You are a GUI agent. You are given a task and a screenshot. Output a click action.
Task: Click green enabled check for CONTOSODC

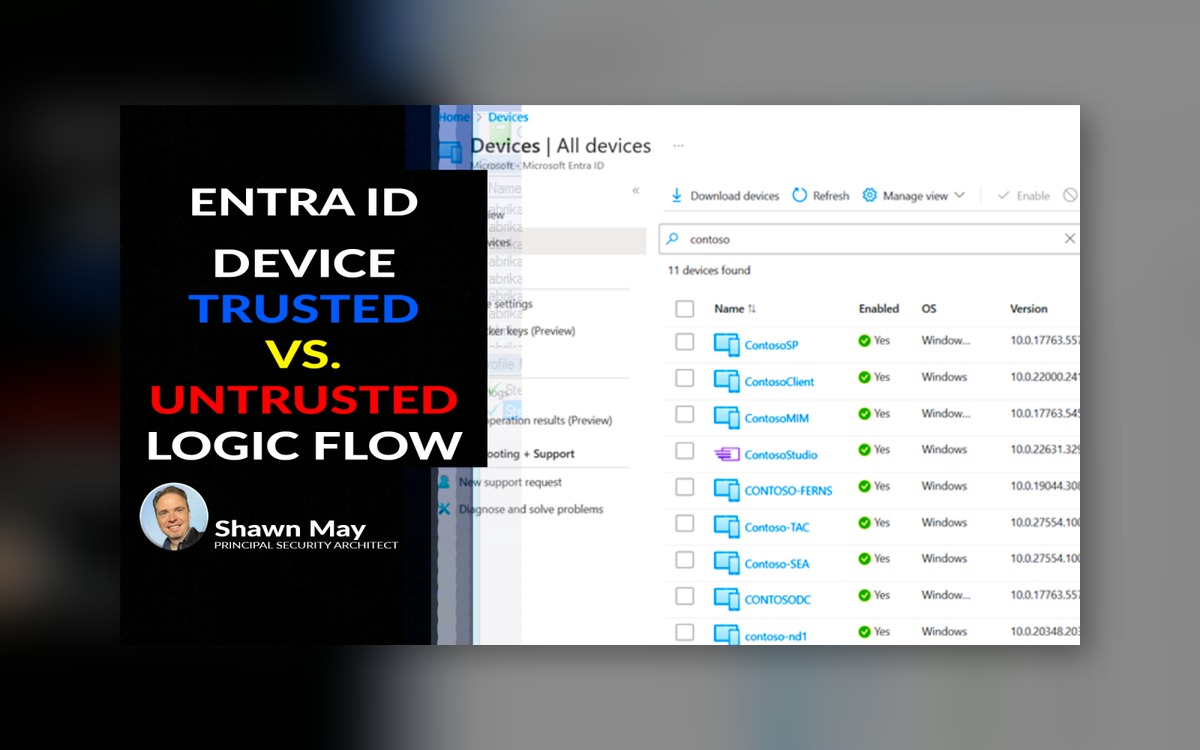click(864, 595)
